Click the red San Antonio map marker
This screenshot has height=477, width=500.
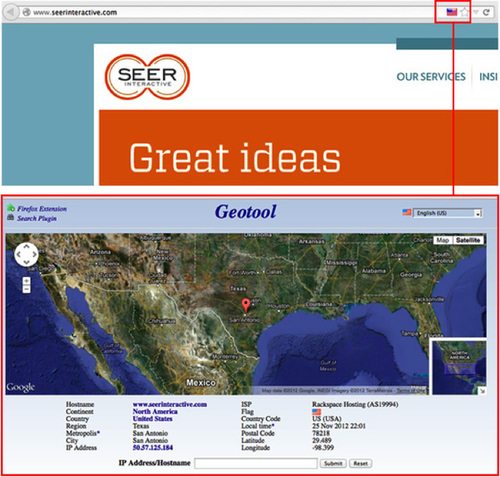246,306
